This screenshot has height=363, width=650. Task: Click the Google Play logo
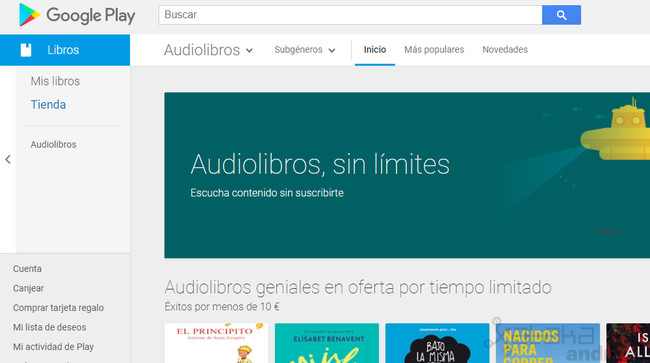(x=77, y=15)
